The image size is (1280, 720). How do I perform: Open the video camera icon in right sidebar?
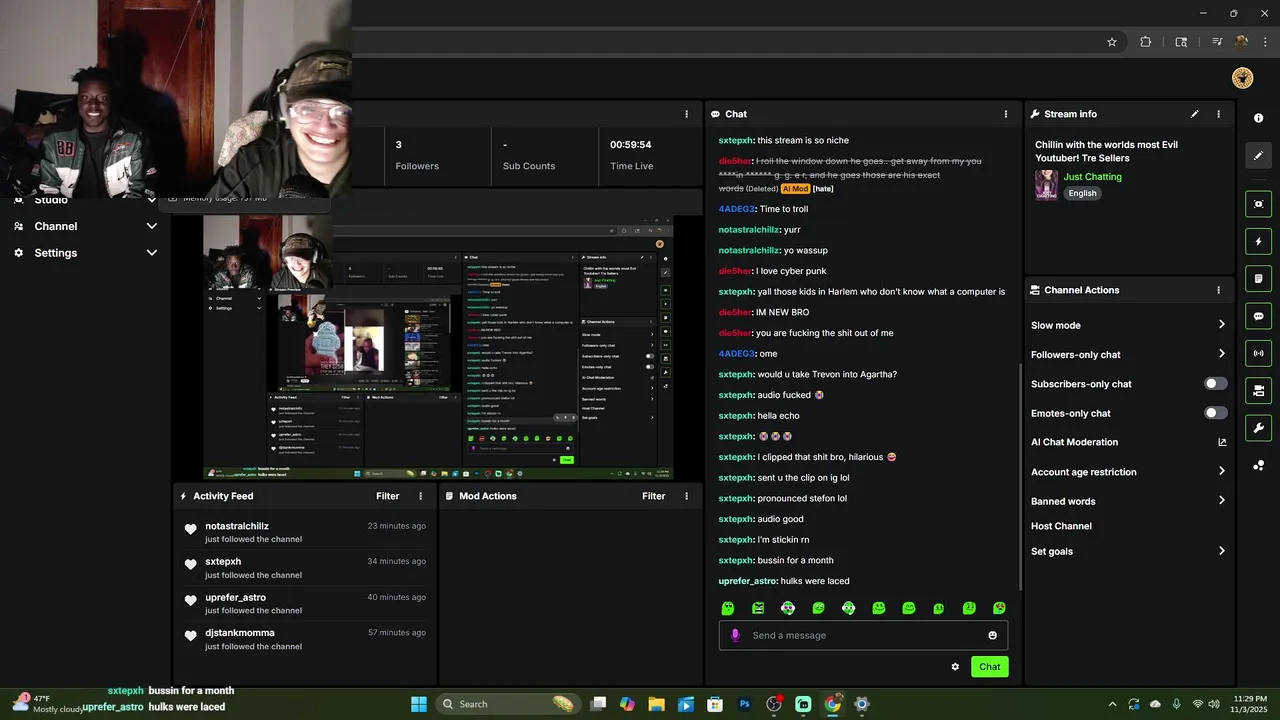tap(1258, 391)
